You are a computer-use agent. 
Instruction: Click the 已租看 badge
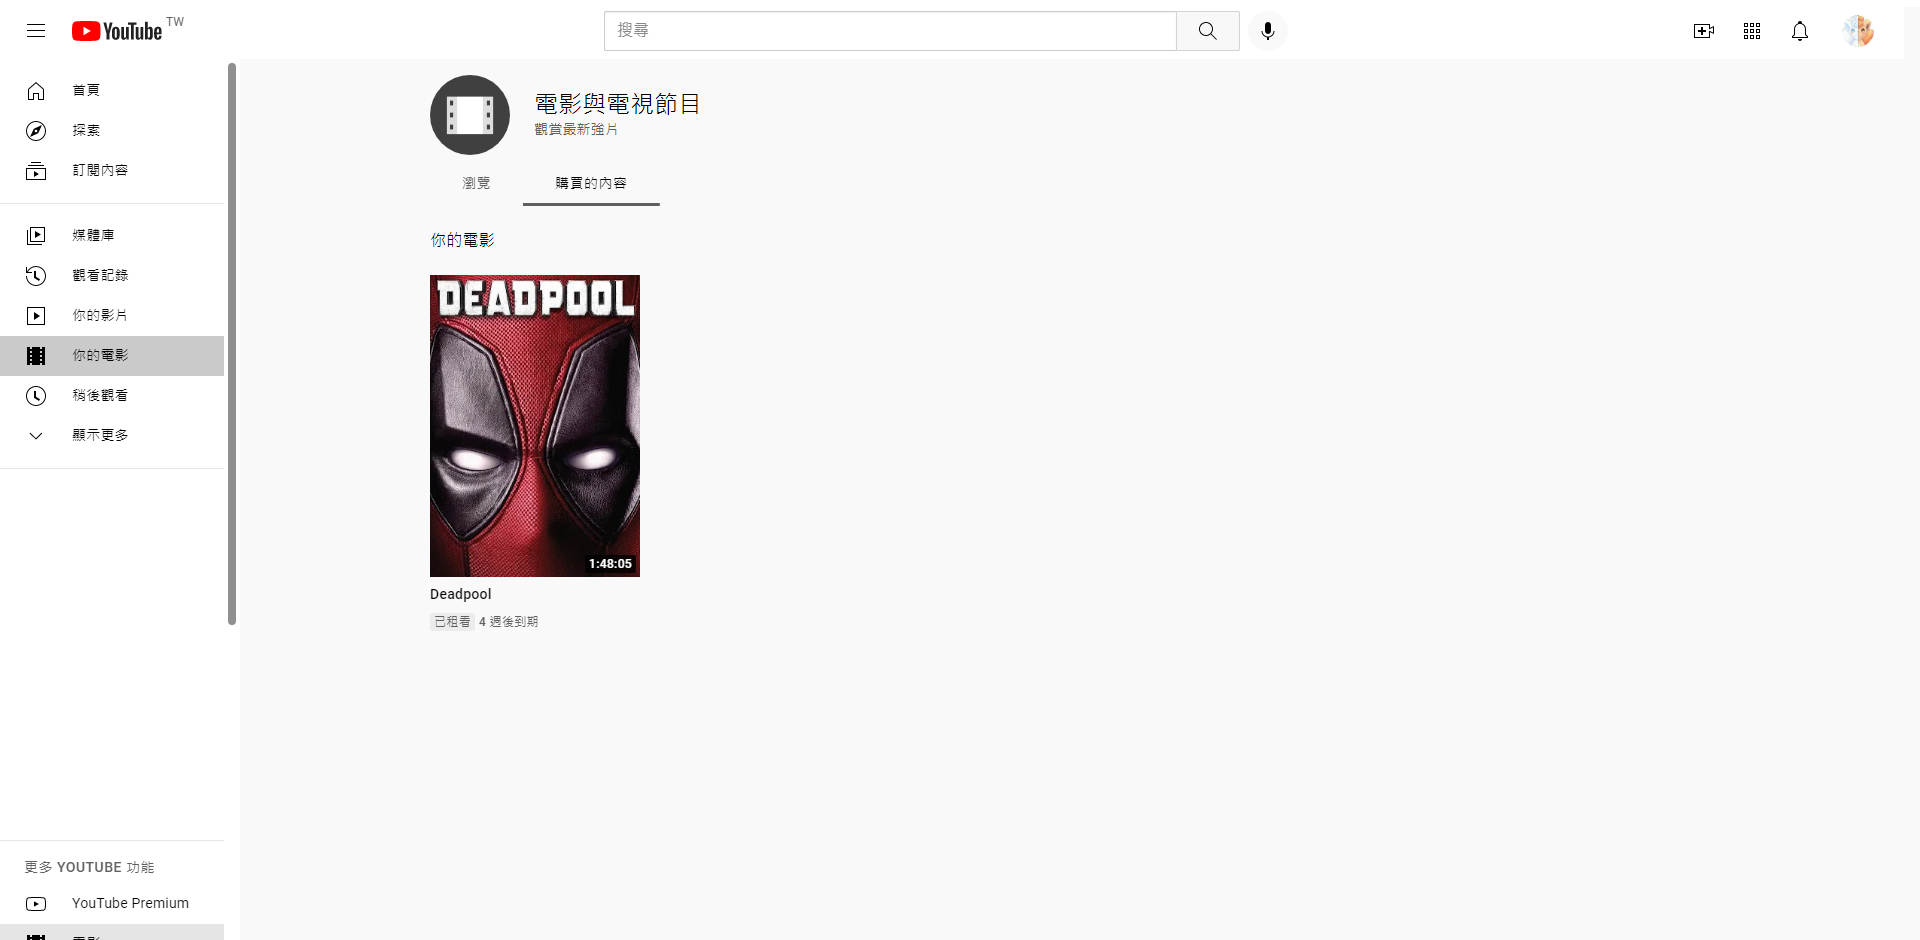pyautogui.click(x=452, y=622)
